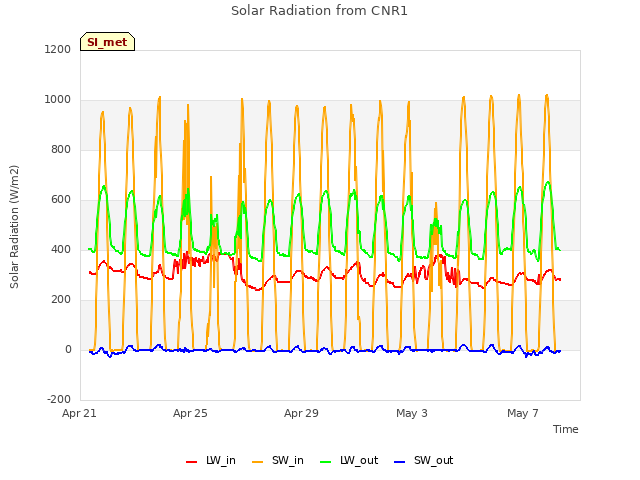Click the May 3 x-axis label
This screenshot has width=640, height=480.
(412, 413)
